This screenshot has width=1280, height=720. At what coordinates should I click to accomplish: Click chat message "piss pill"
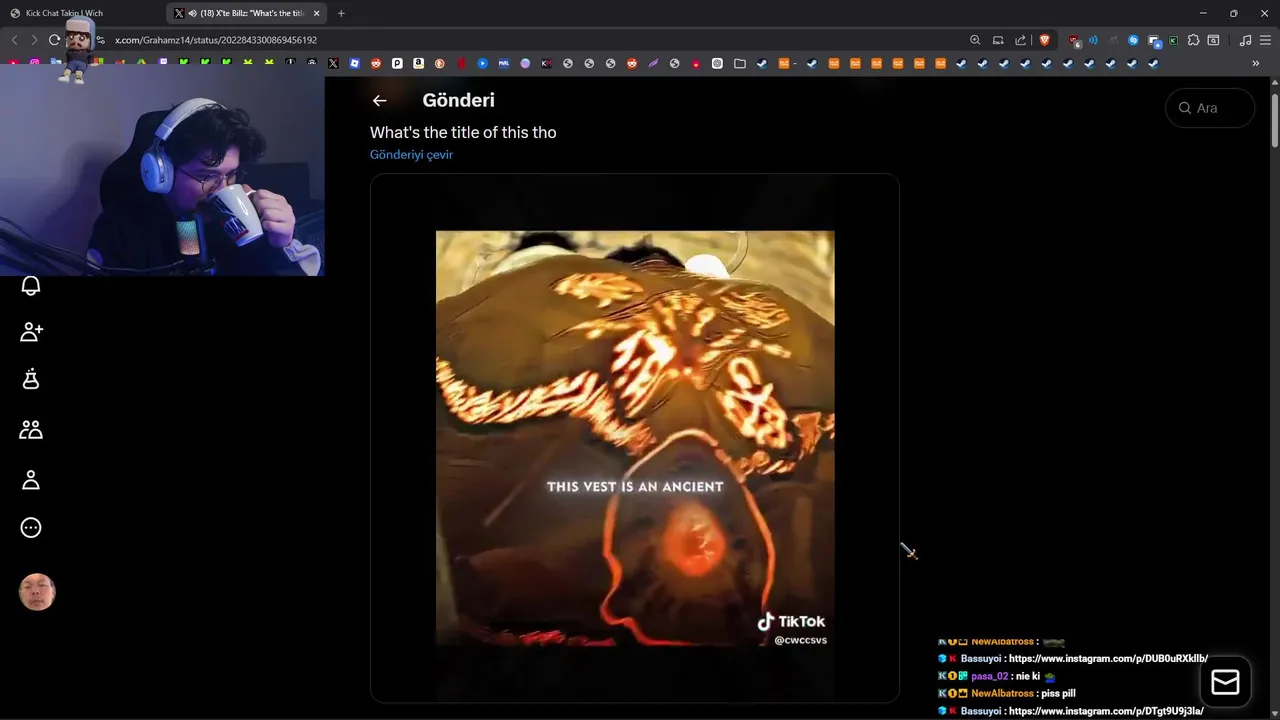tap(1058, 693)
